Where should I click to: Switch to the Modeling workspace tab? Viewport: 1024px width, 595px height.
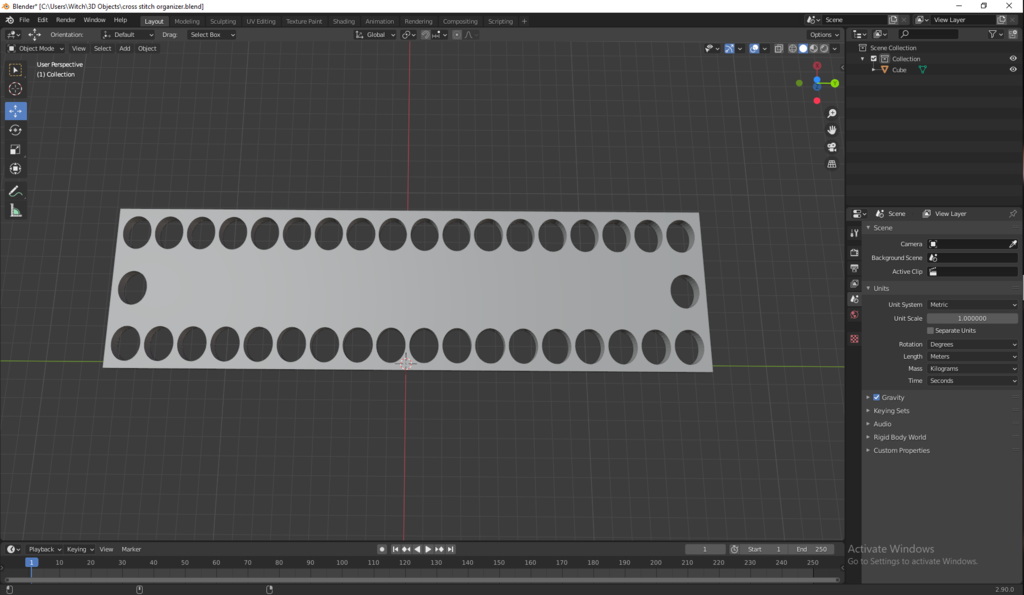187,21
